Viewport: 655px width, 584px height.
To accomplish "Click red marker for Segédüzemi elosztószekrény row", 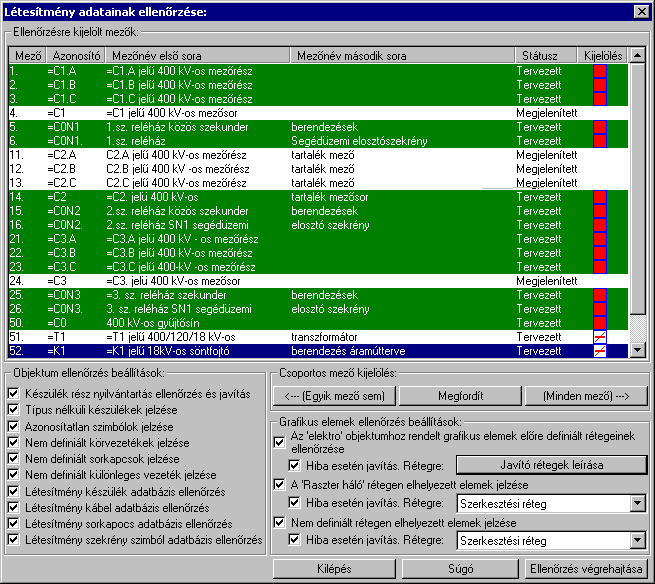I will pyautogui.click(x=600, y=141).
